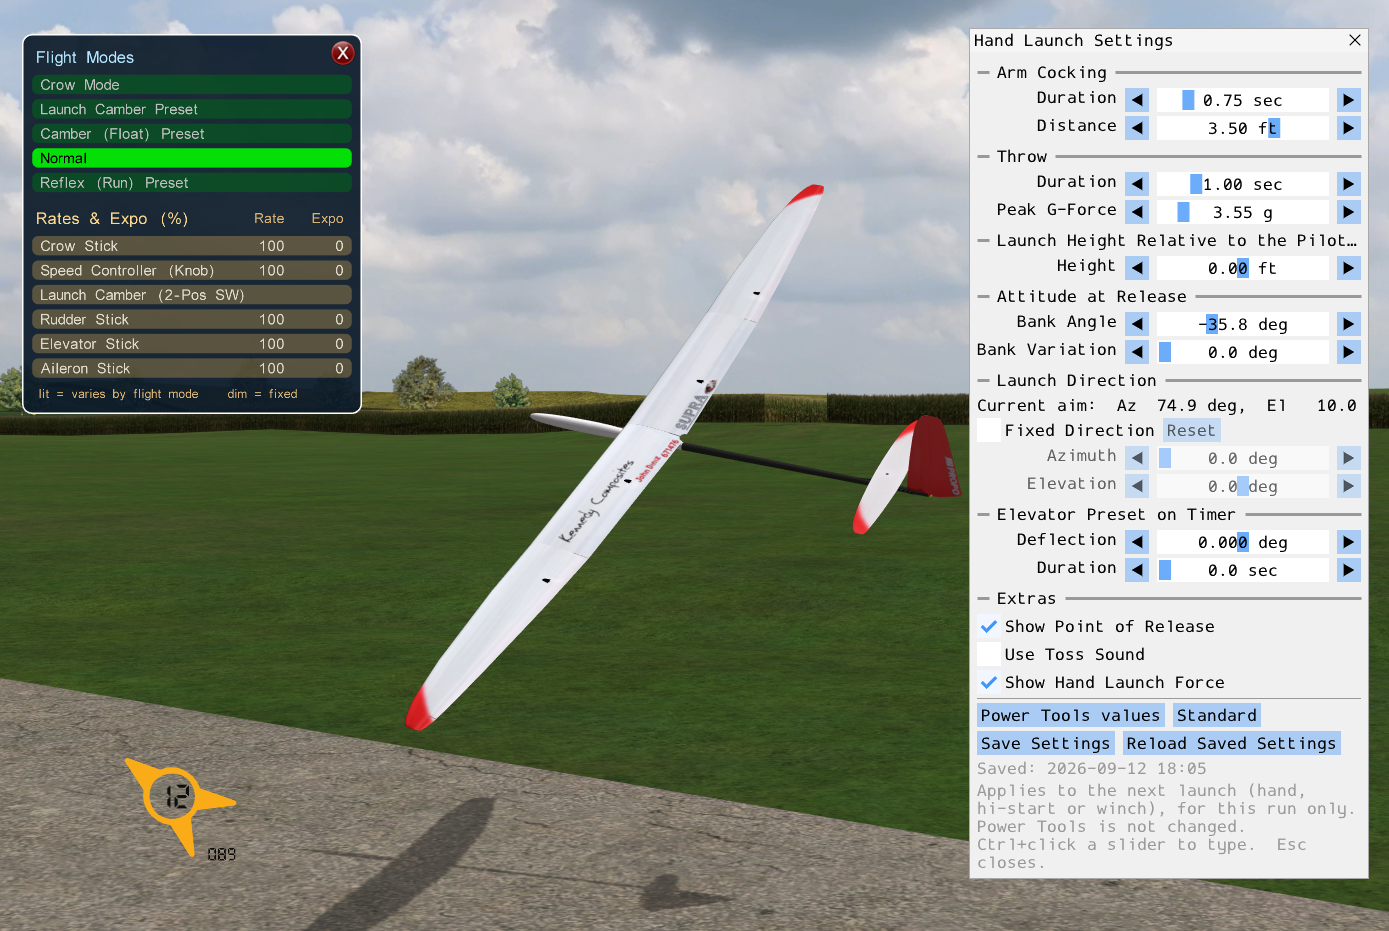Select Reflex (Run) Preset flight mode
Image resolution: width=1389 pixels, height=931 pixels.
(x=192, y=183)
